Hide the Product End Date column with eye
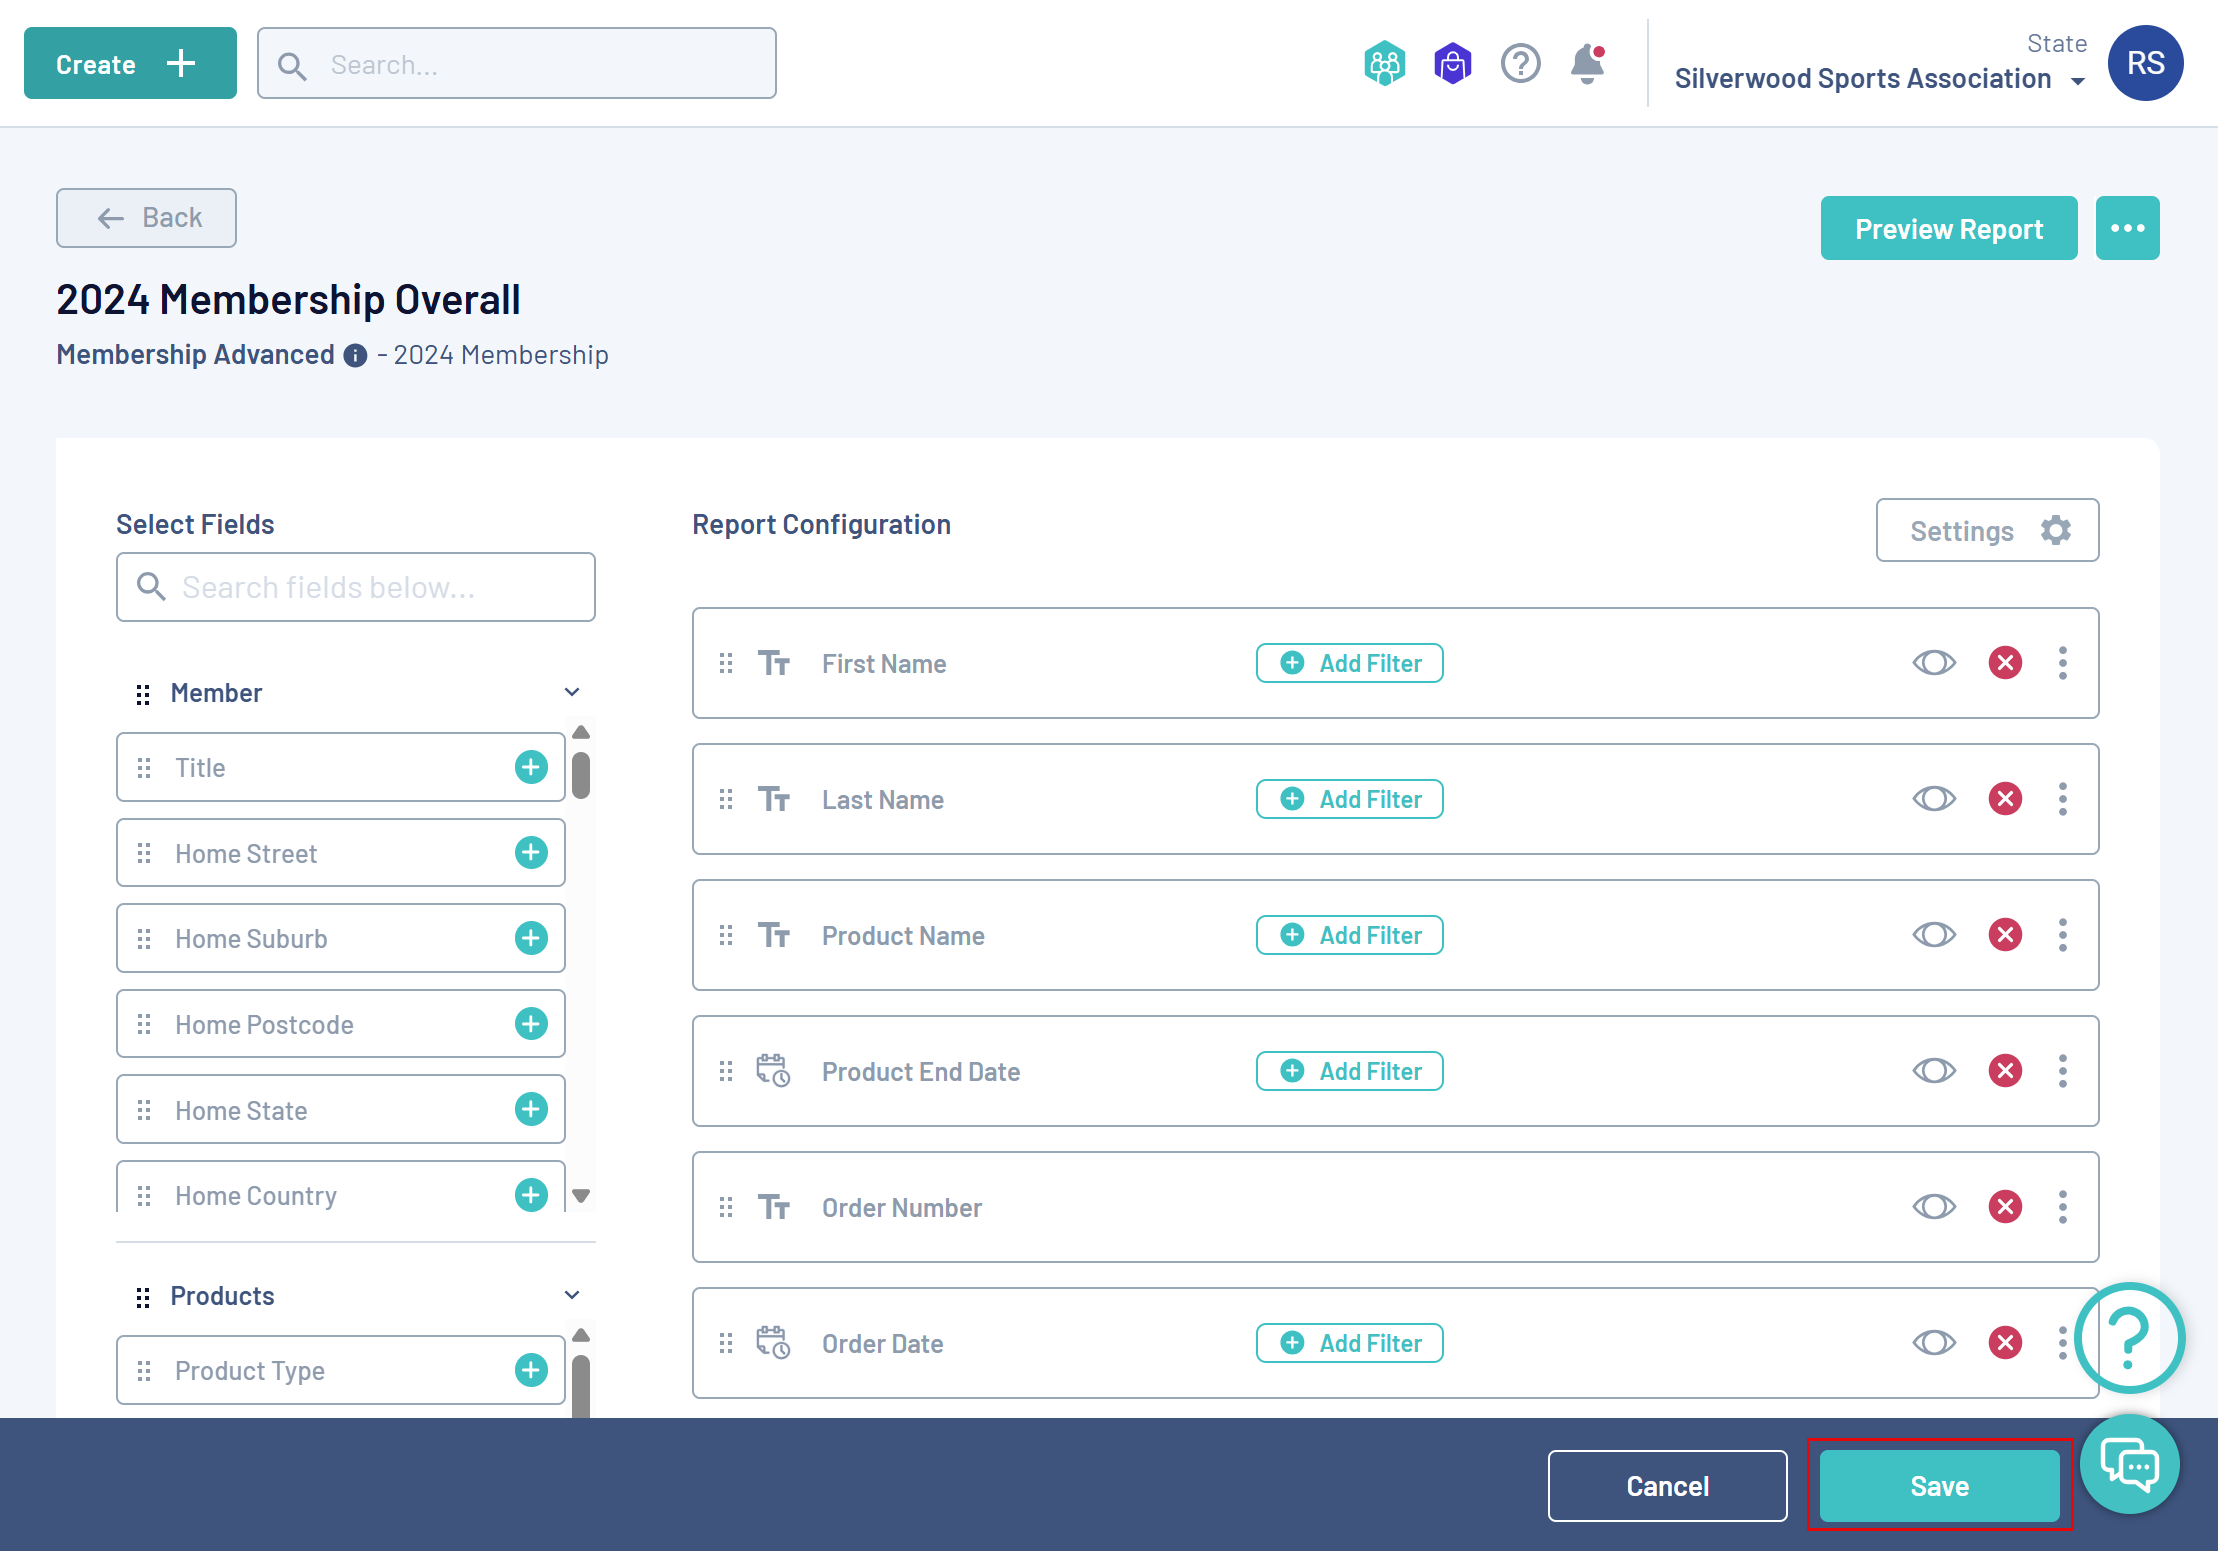The image size is (2218, 1551). tap(1934, 1071)
